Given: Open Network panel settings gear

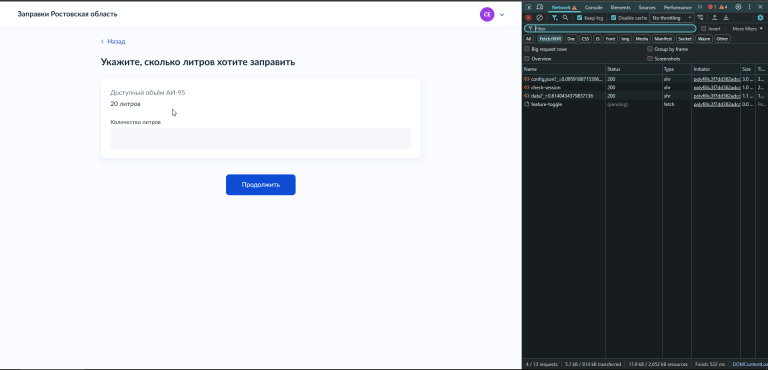Looking at the screenshot, I should (x=760, y=18).
